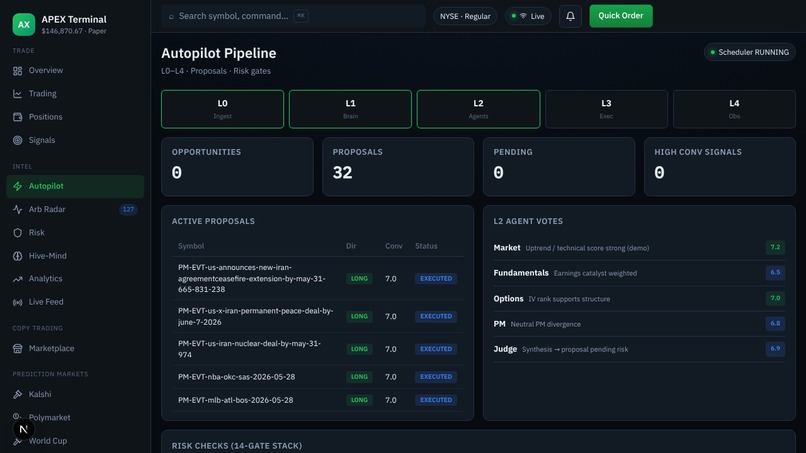
Task: Click the Judge synthesis vote row
Action: click(x=639, y=349)
